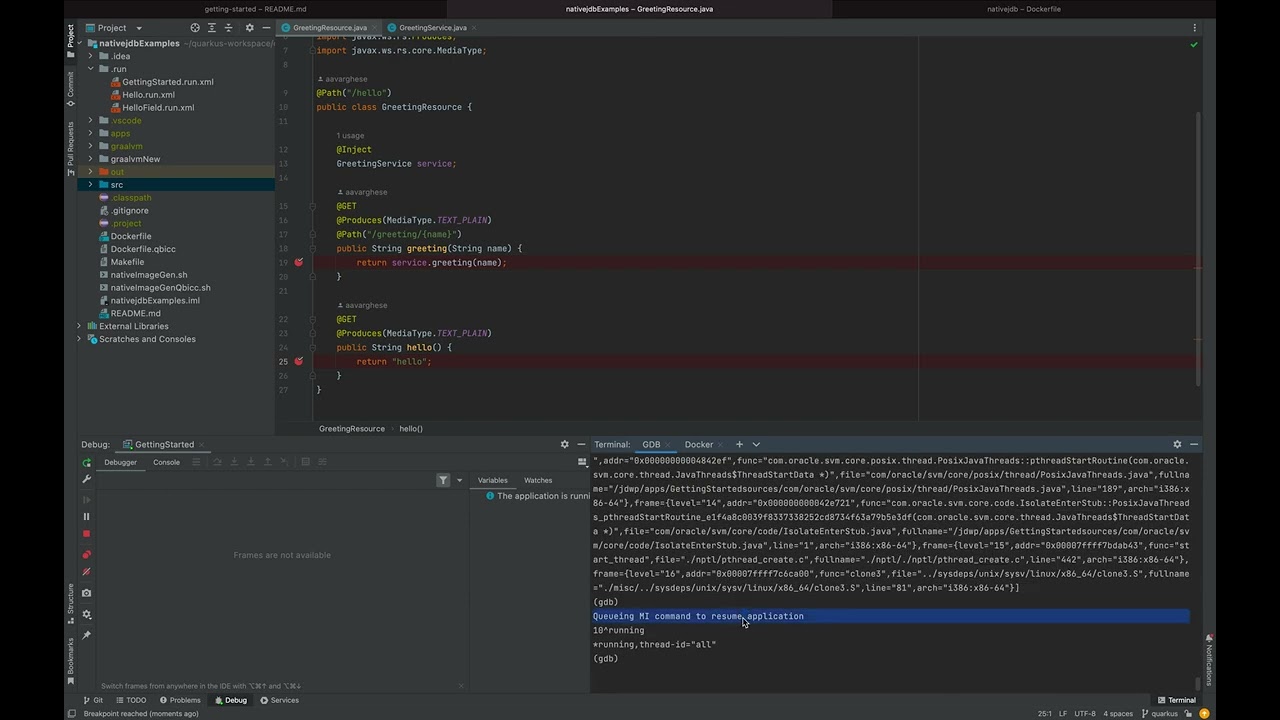Image resolution: width=1280 pixels, height=720 pixels.
Task: Open Commit side panel
Action: tap(70, 88)
